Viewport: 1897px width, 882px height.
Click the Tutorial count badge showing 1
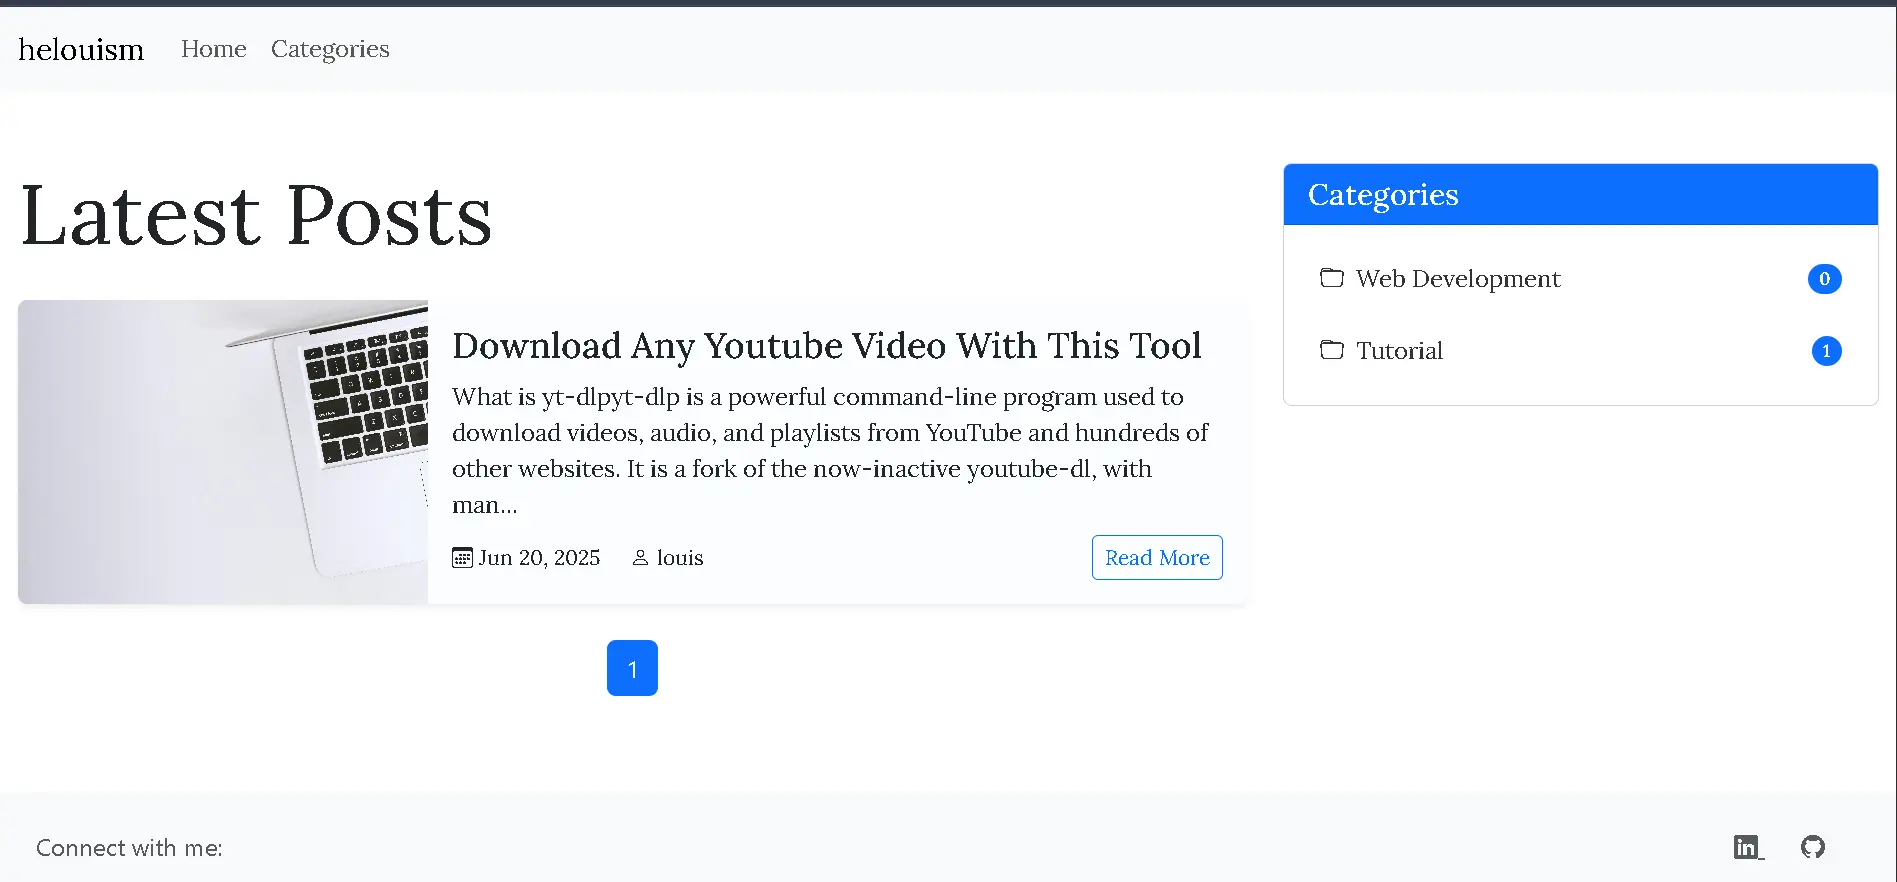click(1826, 351)
